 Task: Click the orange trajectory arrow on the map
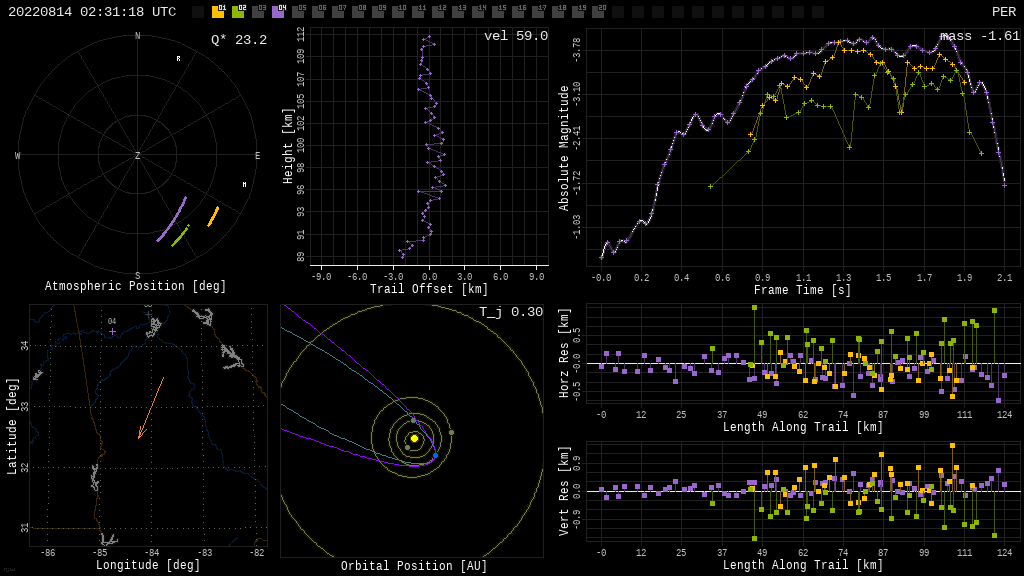tap(151, 408)
